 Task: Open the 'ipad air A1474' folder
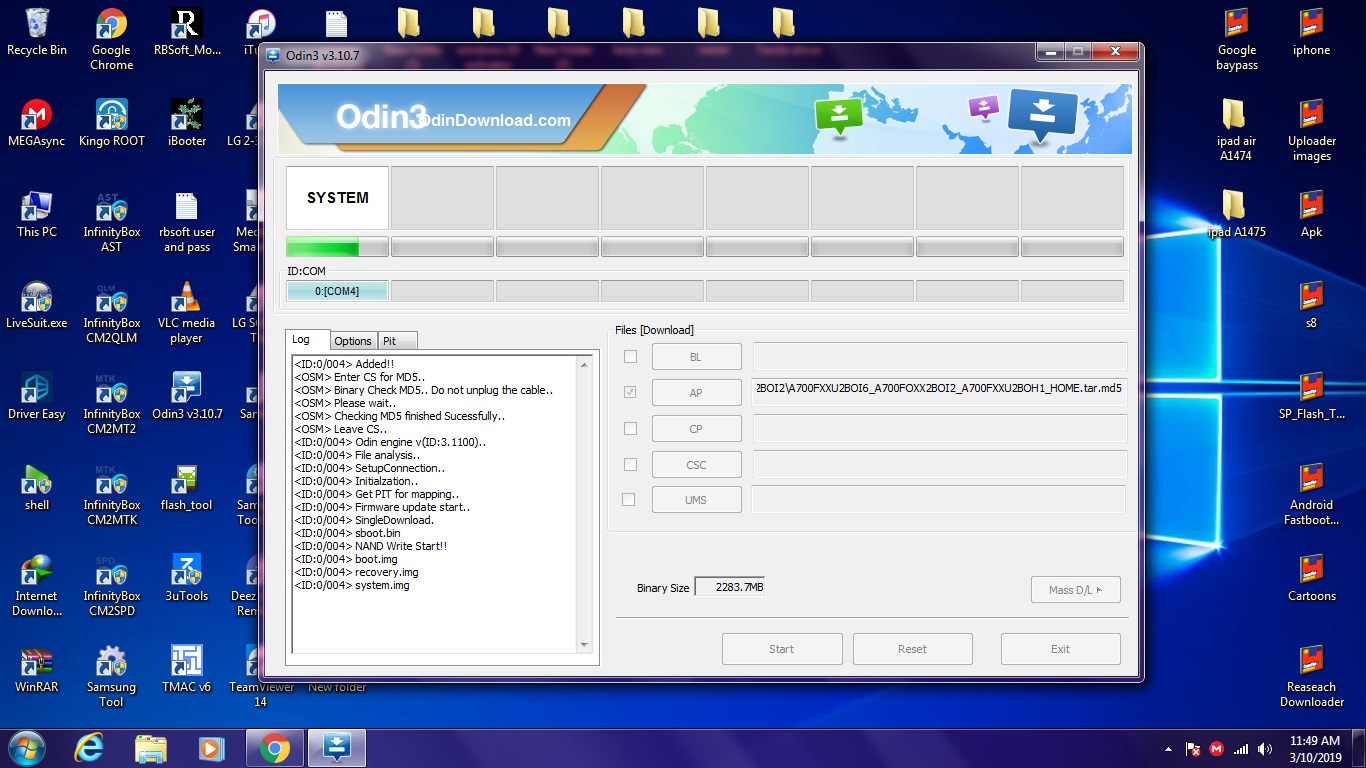[1237, 131]
